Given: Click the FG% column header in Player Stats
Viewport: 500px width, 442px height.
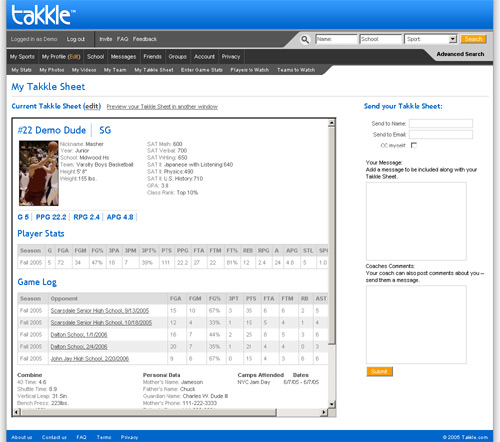Looking at the screenshot, I should tap(97, 250).
